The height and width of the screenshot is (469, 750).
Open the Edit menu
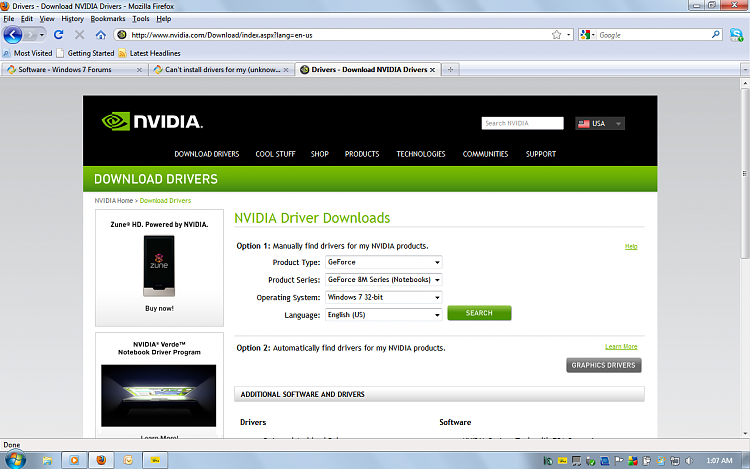tap(27, 19)
